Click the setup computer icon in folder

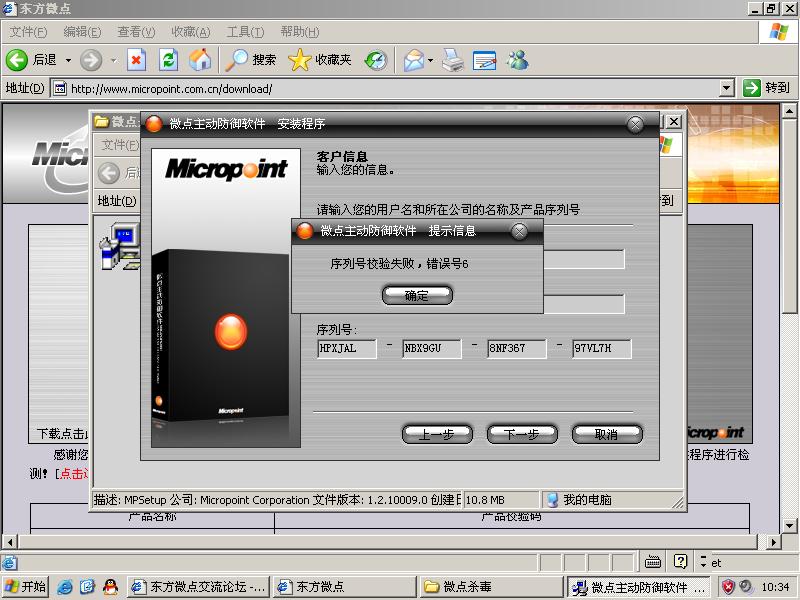click(x=119, y=246)
